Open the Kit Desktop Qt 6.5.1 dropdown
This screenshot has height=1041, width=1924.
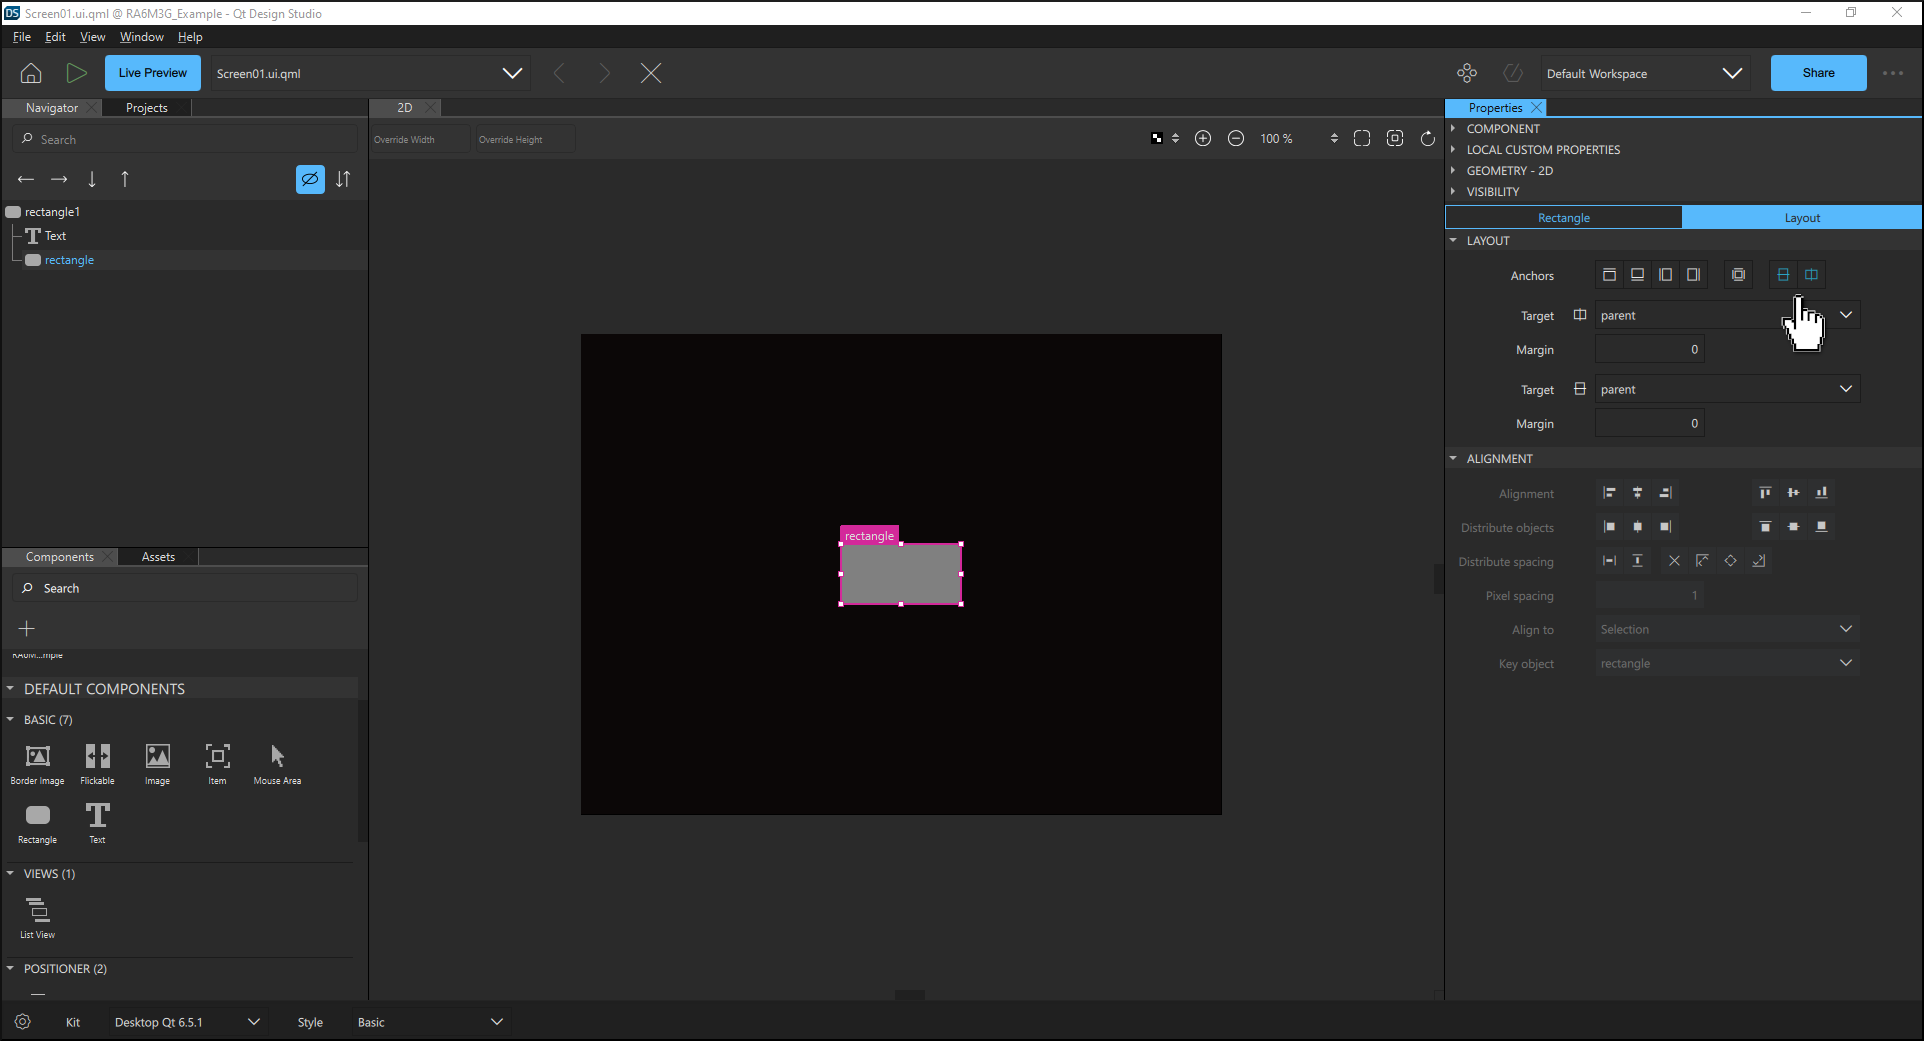(x=186, y=1022)
